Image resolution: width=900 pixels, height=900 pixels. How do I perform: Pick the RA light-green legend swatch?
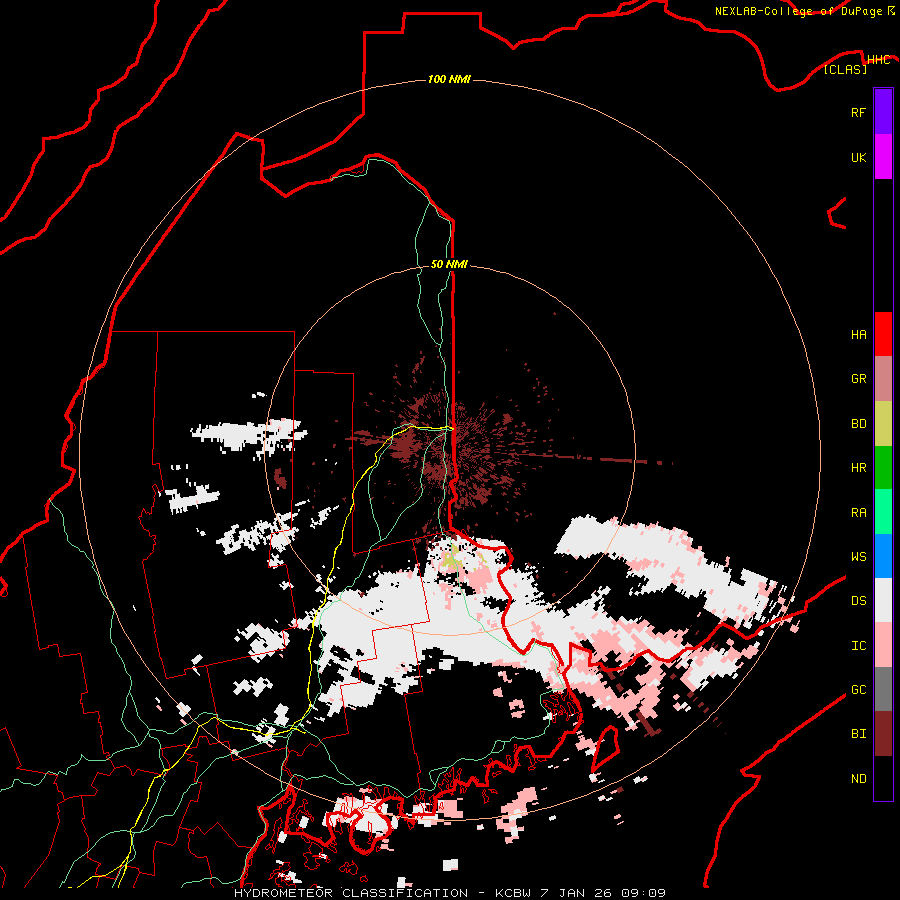tap(883, 512)
